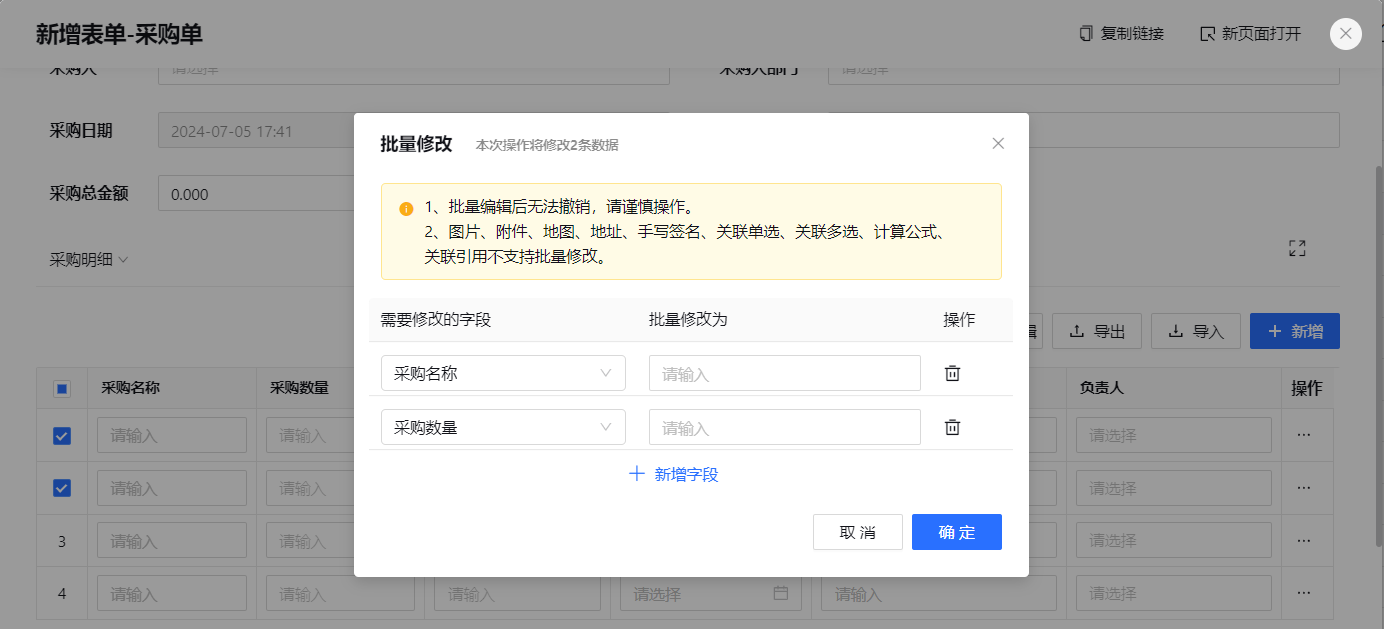
Task: Click the 复制链接 copy icon
Action: 1086,34
